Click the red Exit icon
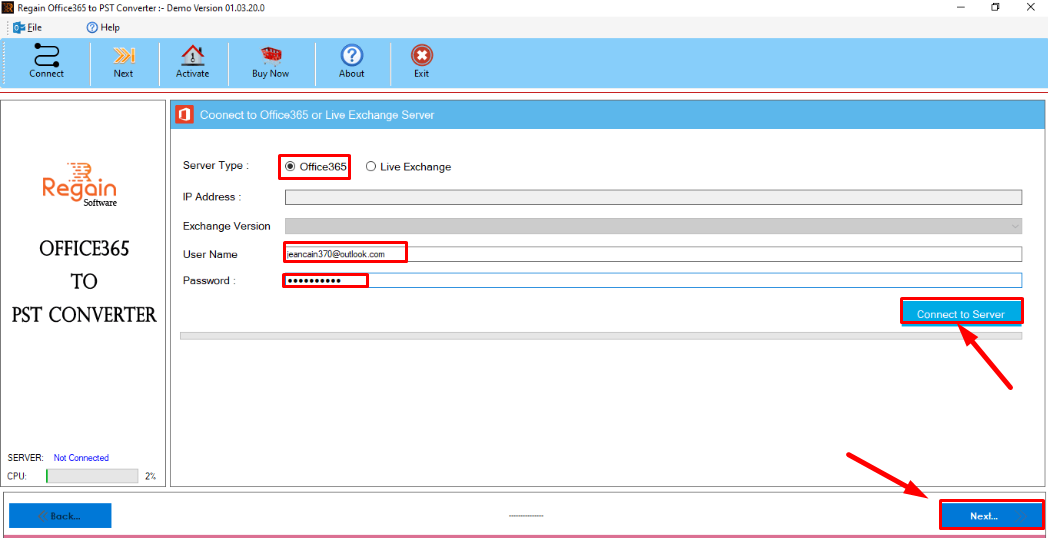The height and width of the screenshot is (538, 1048). point(422,55)
